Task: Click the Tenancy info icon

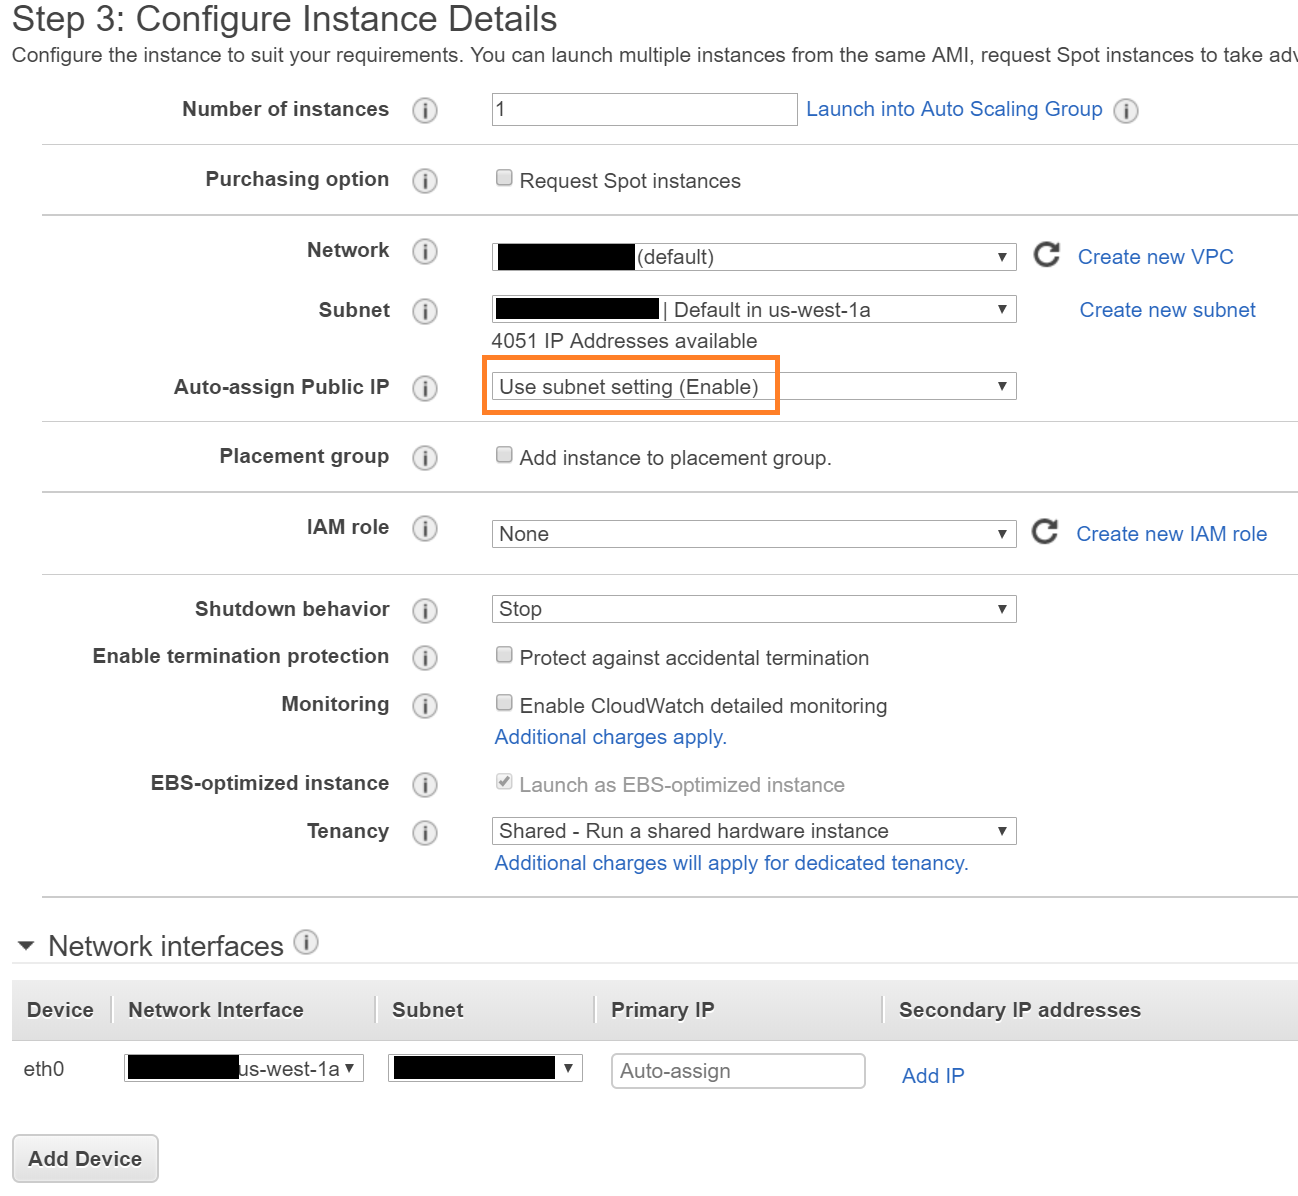Action: [x=425, y=833]
